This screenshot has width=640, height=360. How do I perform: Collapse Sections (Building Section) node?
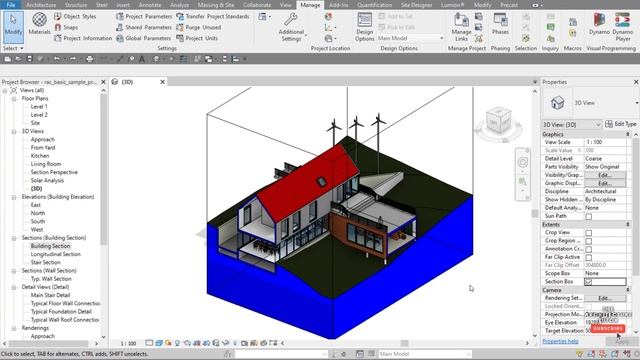click(x=14, y=238)
